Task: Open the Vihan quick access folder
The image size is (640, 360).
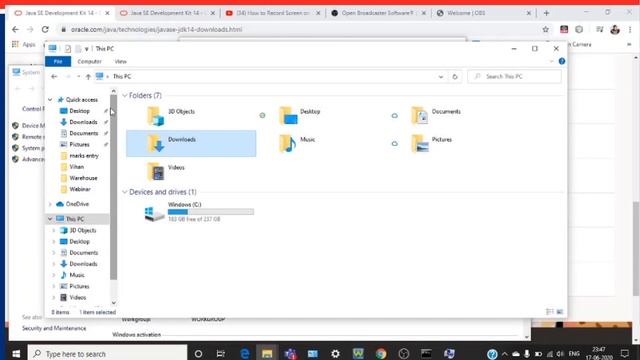Action: pos(76,167)
